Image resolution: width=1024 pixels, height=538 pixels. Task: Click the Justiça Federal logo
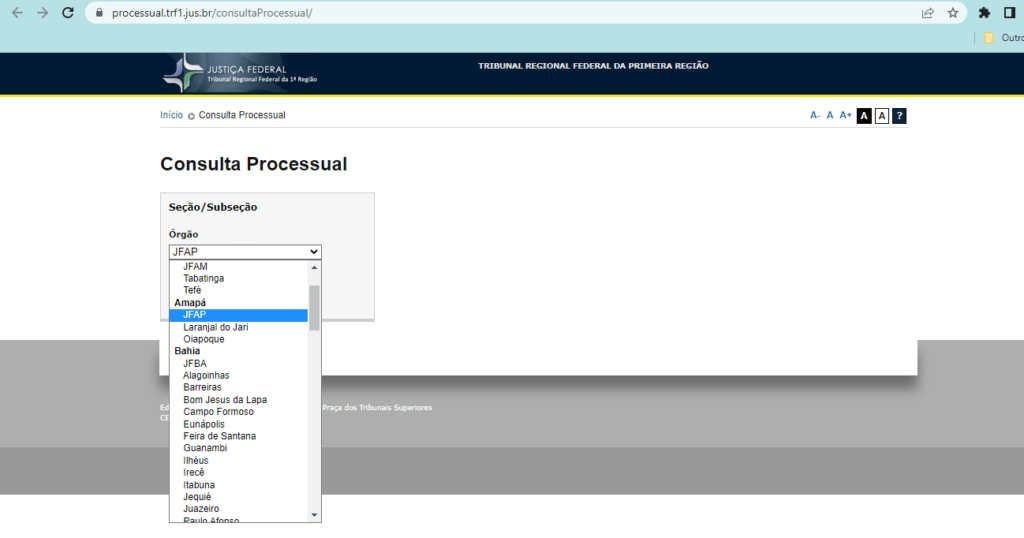pos(241,72)
